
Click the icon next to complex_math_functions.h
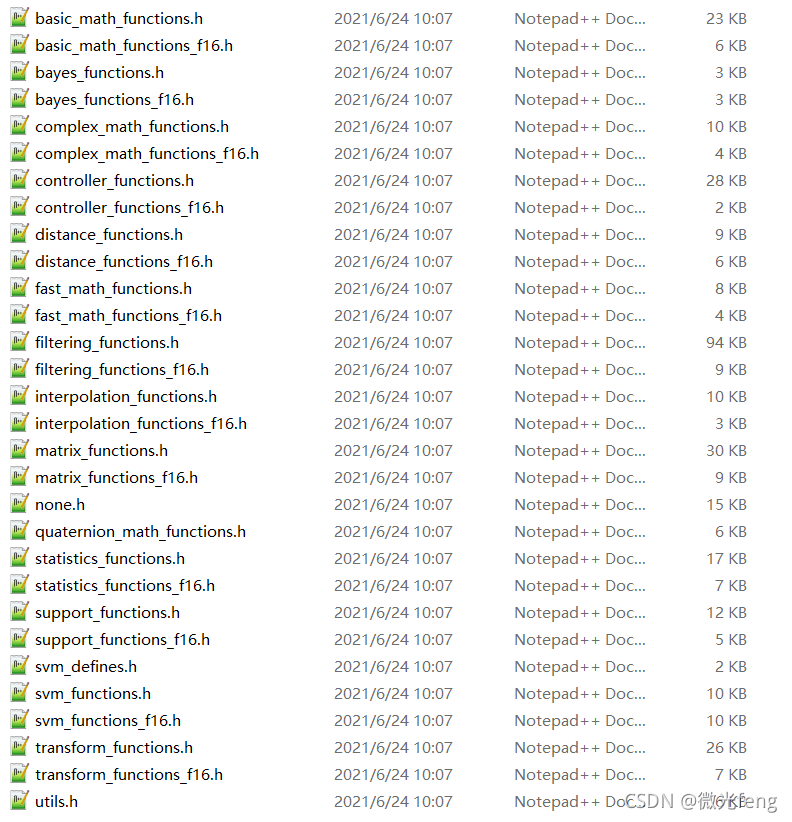click(19, 126)
